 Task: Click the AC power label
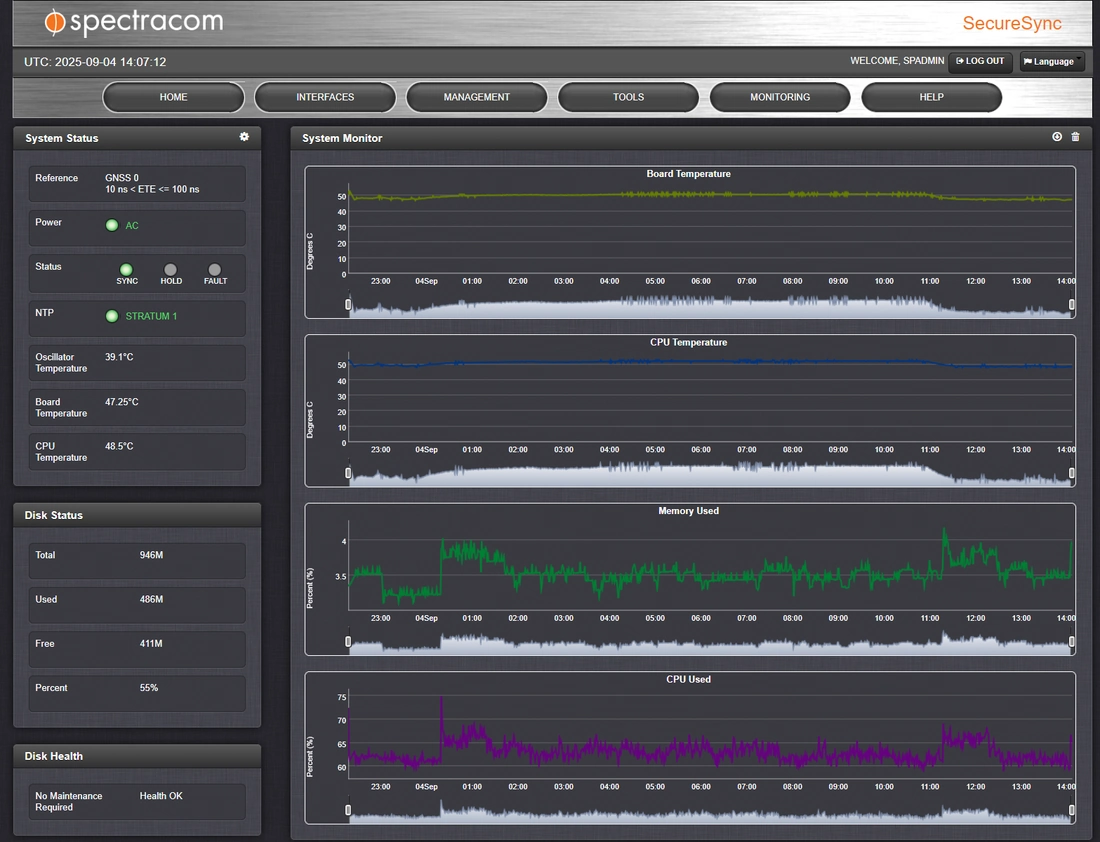pyautogui.click(x=132, y=225)
